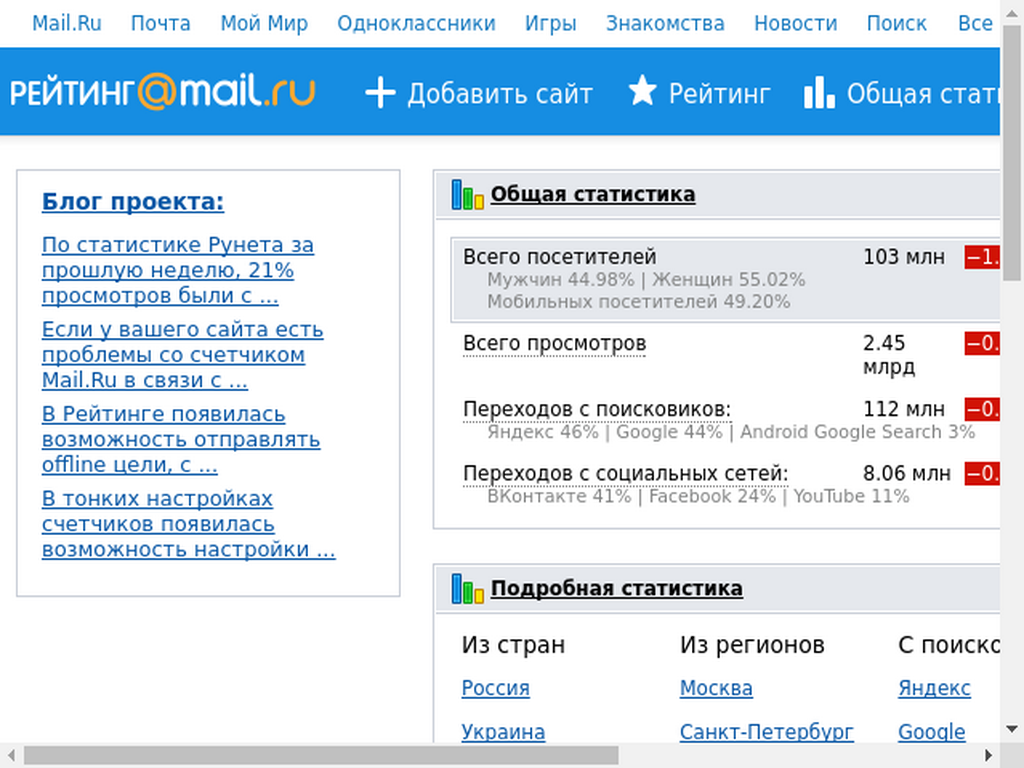Screen dimensions: 1024x768
Task: Open the Москва region link
Action: 716,688
